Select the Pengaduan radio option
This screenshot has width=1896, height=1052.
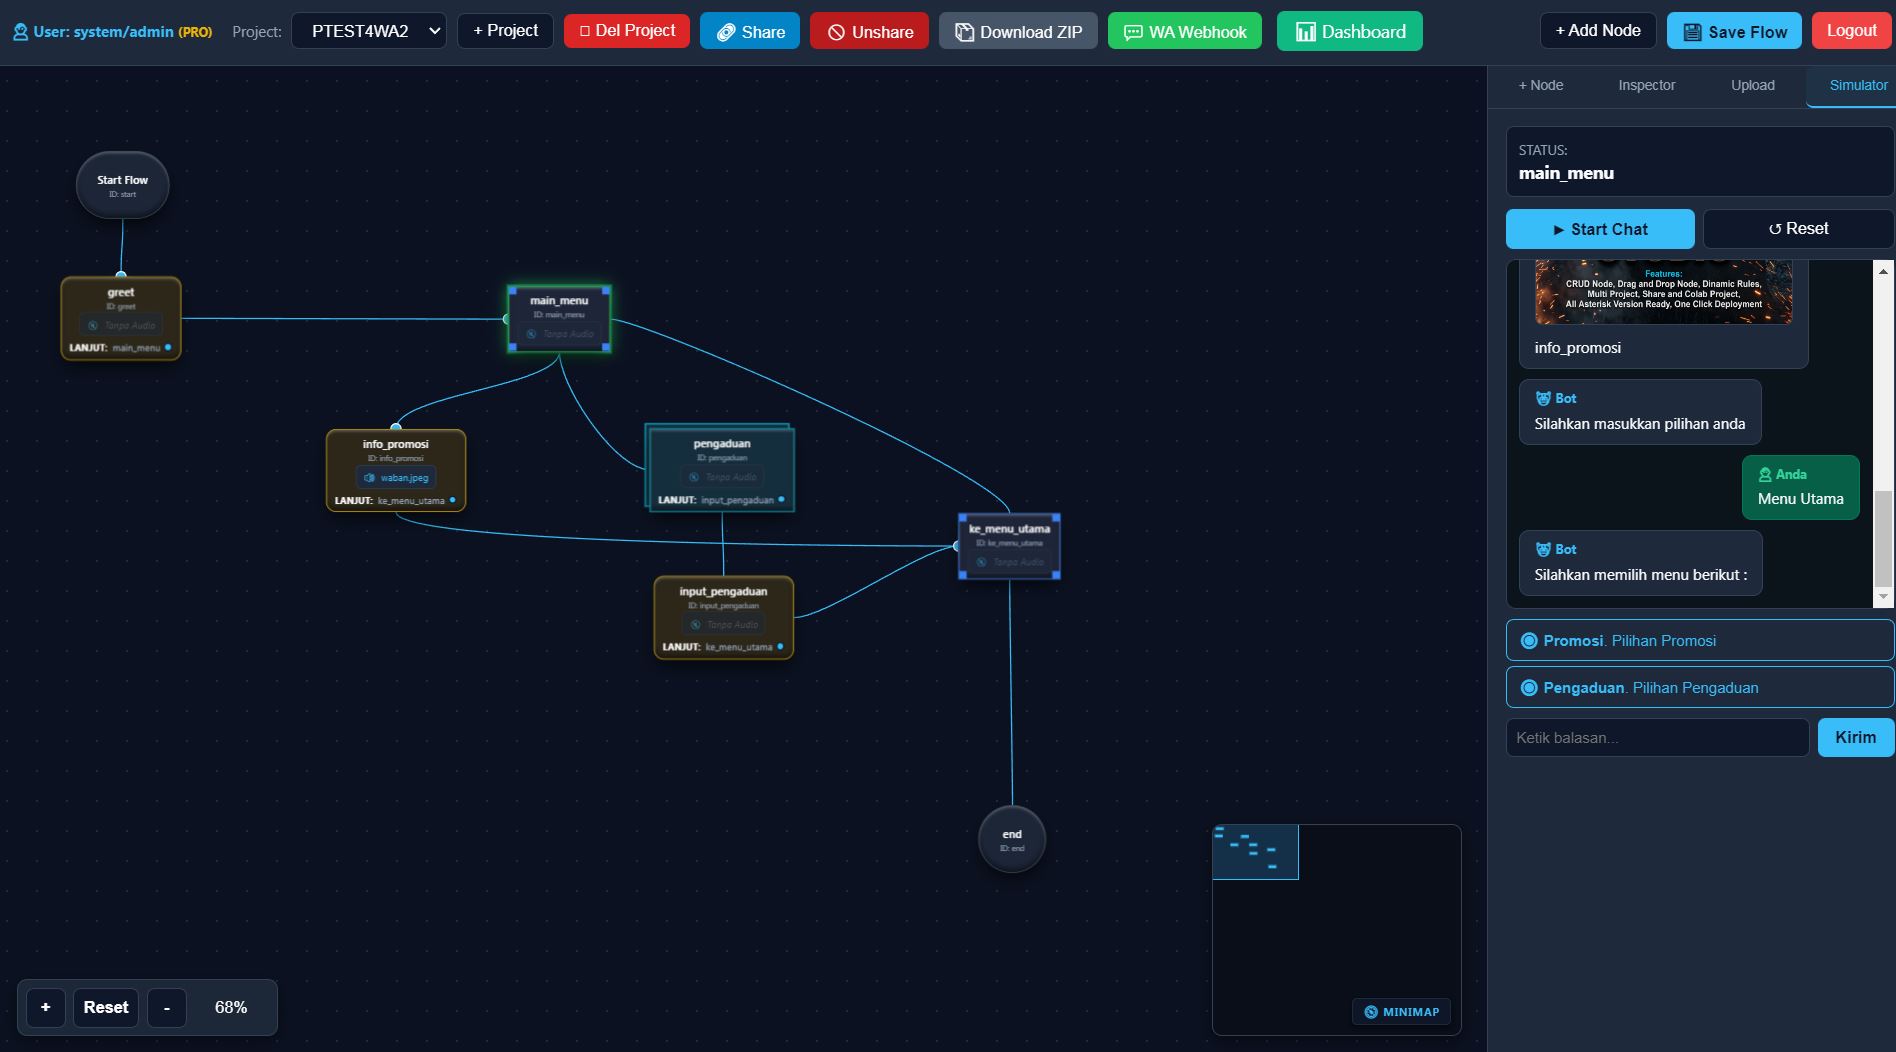(1529, 688)
